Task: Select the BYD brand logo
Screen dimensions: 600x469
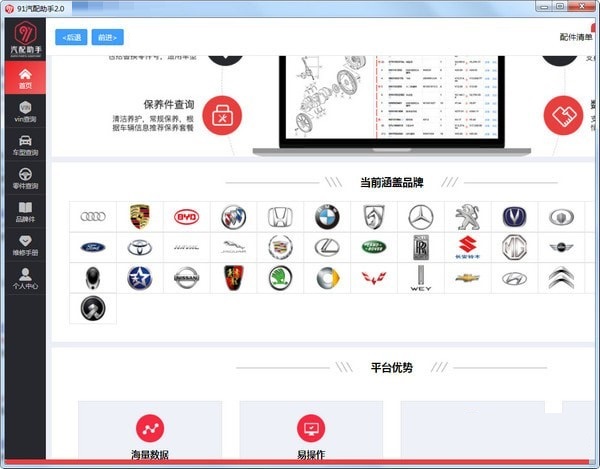Action: click(x=187, y=217)
